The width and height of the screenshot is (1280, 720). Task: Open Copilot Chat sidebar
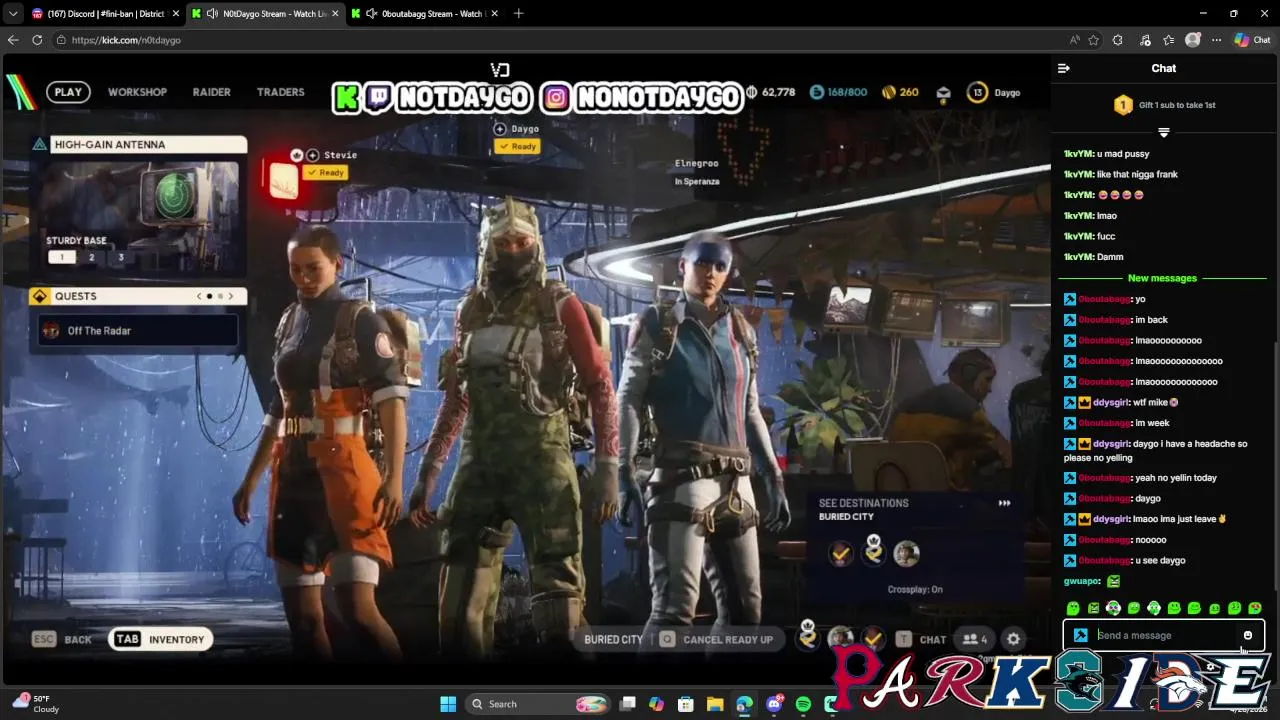(1252, 40)
